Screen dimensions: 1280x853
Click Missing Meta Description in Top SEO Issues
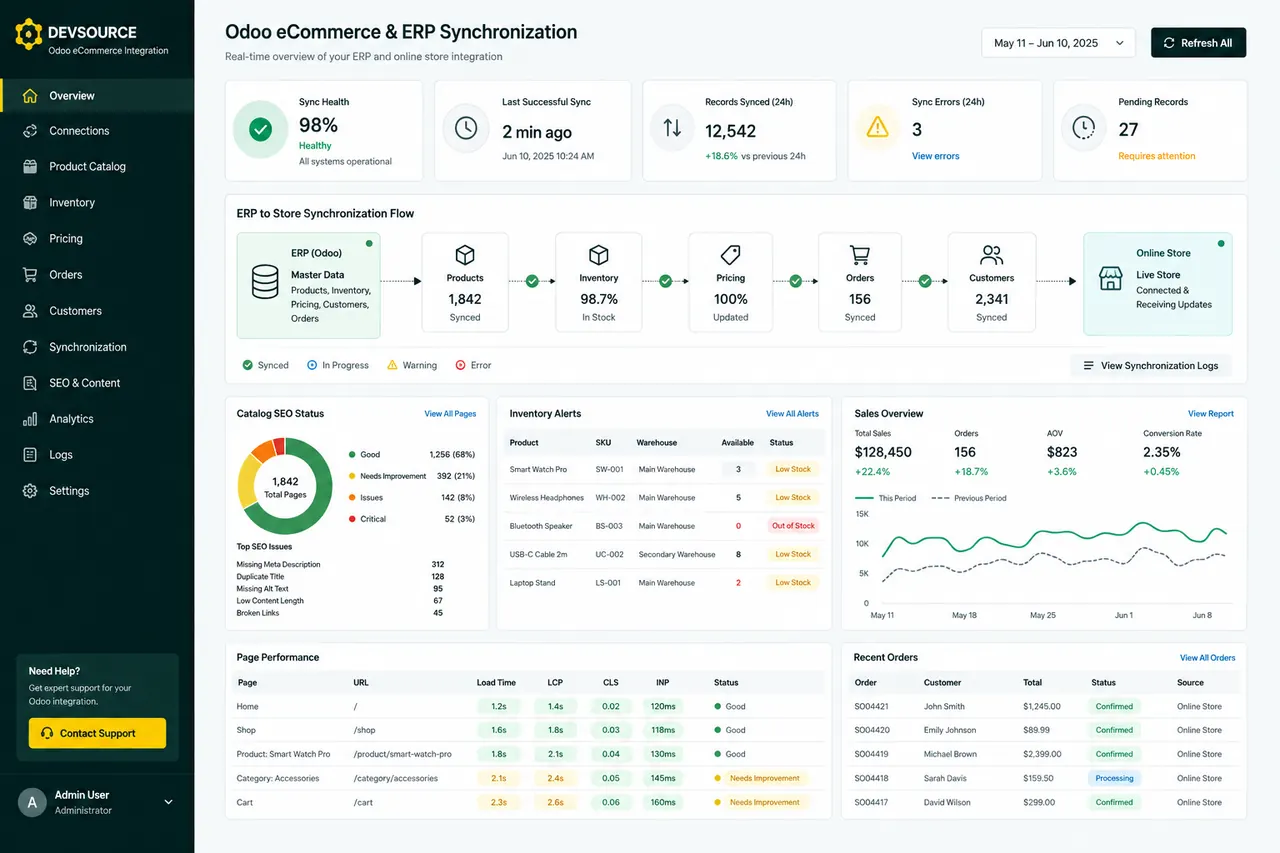[x=278, y=565]
